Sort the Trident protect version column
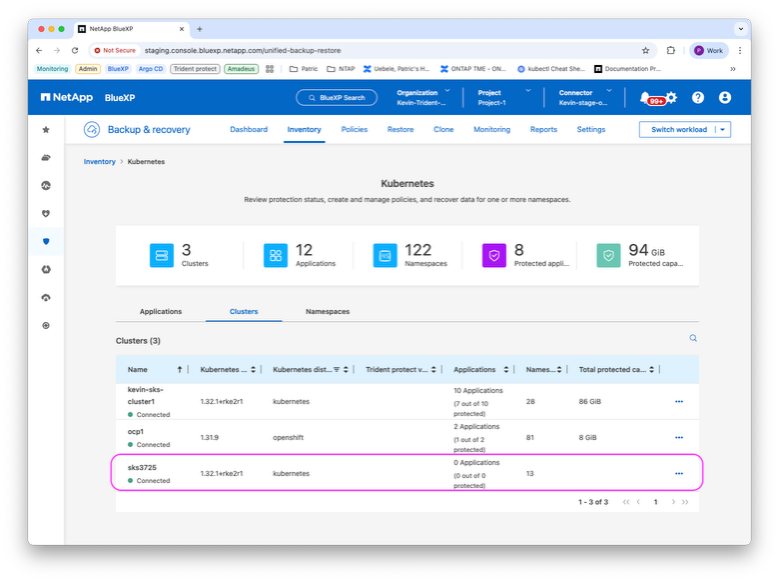The height and width of the screenshot is (582, 779). pos(433,369)
